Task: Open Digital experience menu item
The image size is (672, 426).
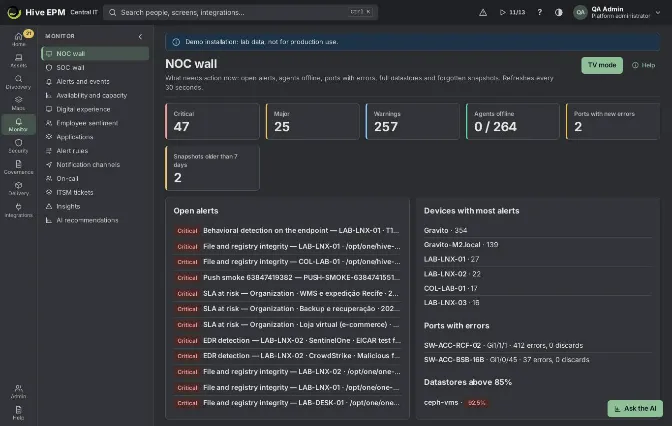Action: (x=95, y=109)
